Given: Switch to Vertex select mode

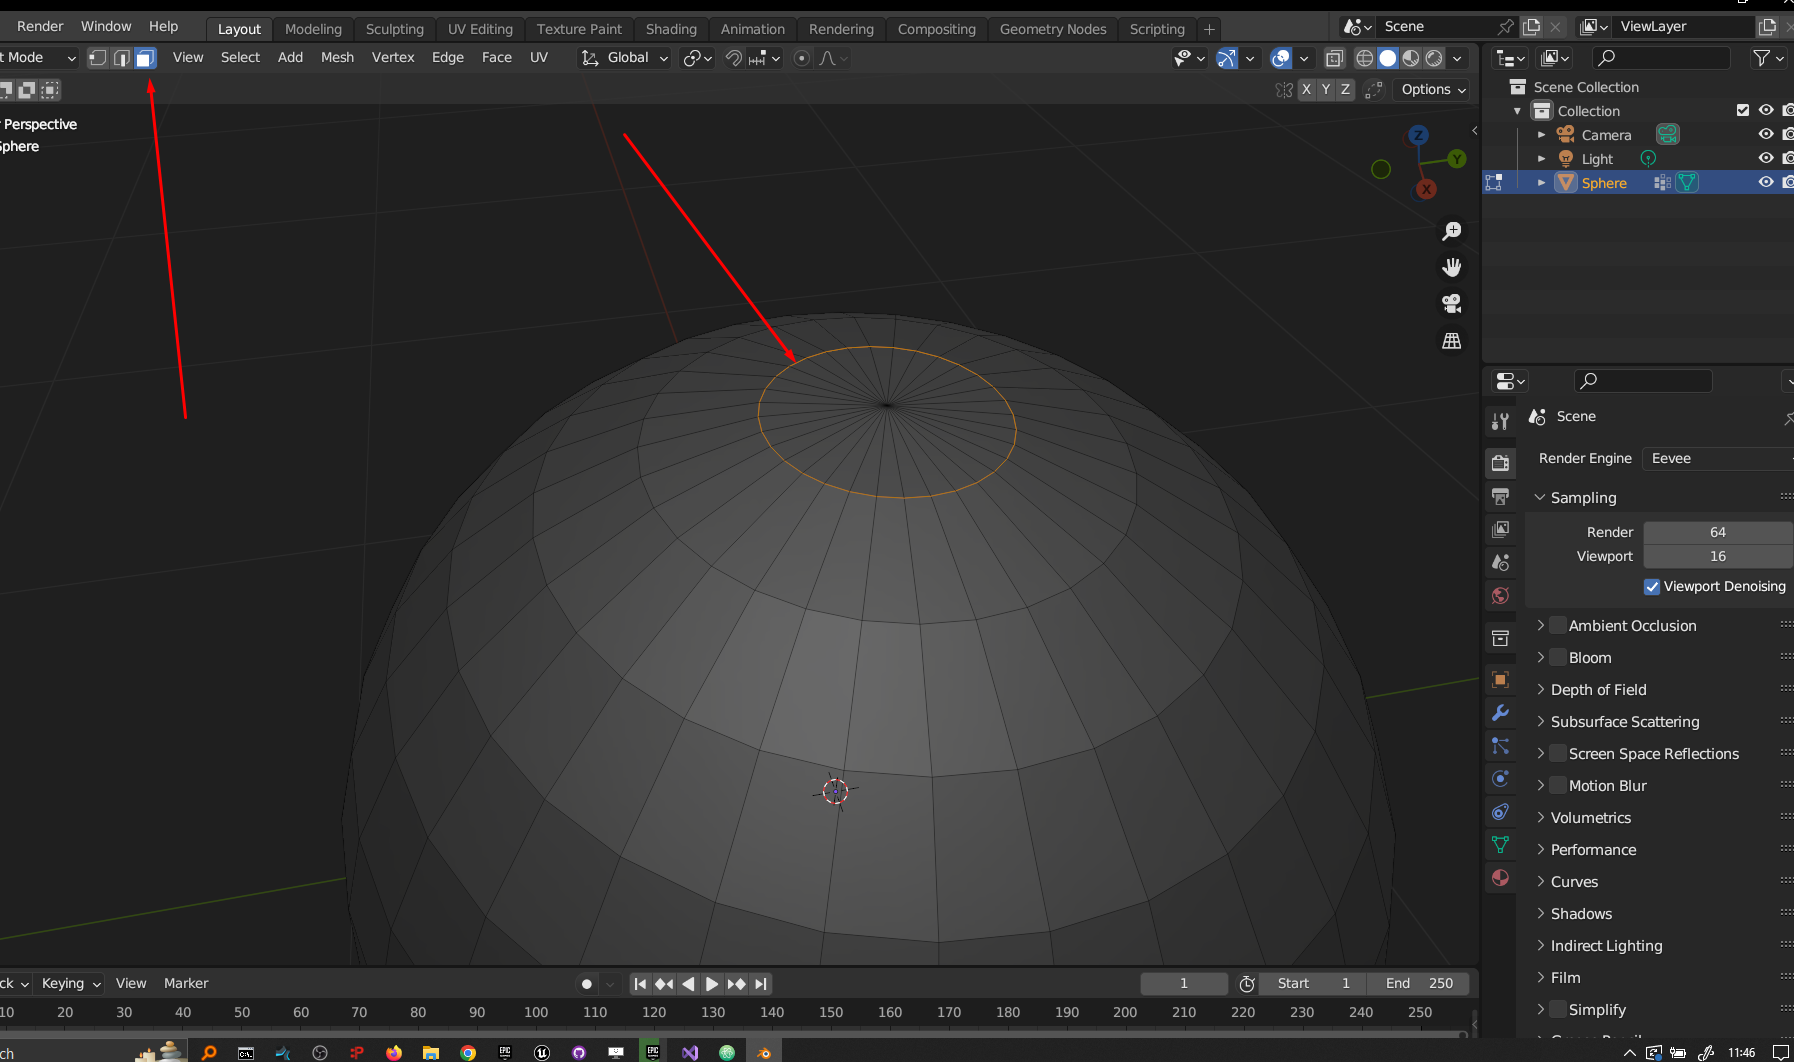Looking at the screenshot, I should (97, 58).
